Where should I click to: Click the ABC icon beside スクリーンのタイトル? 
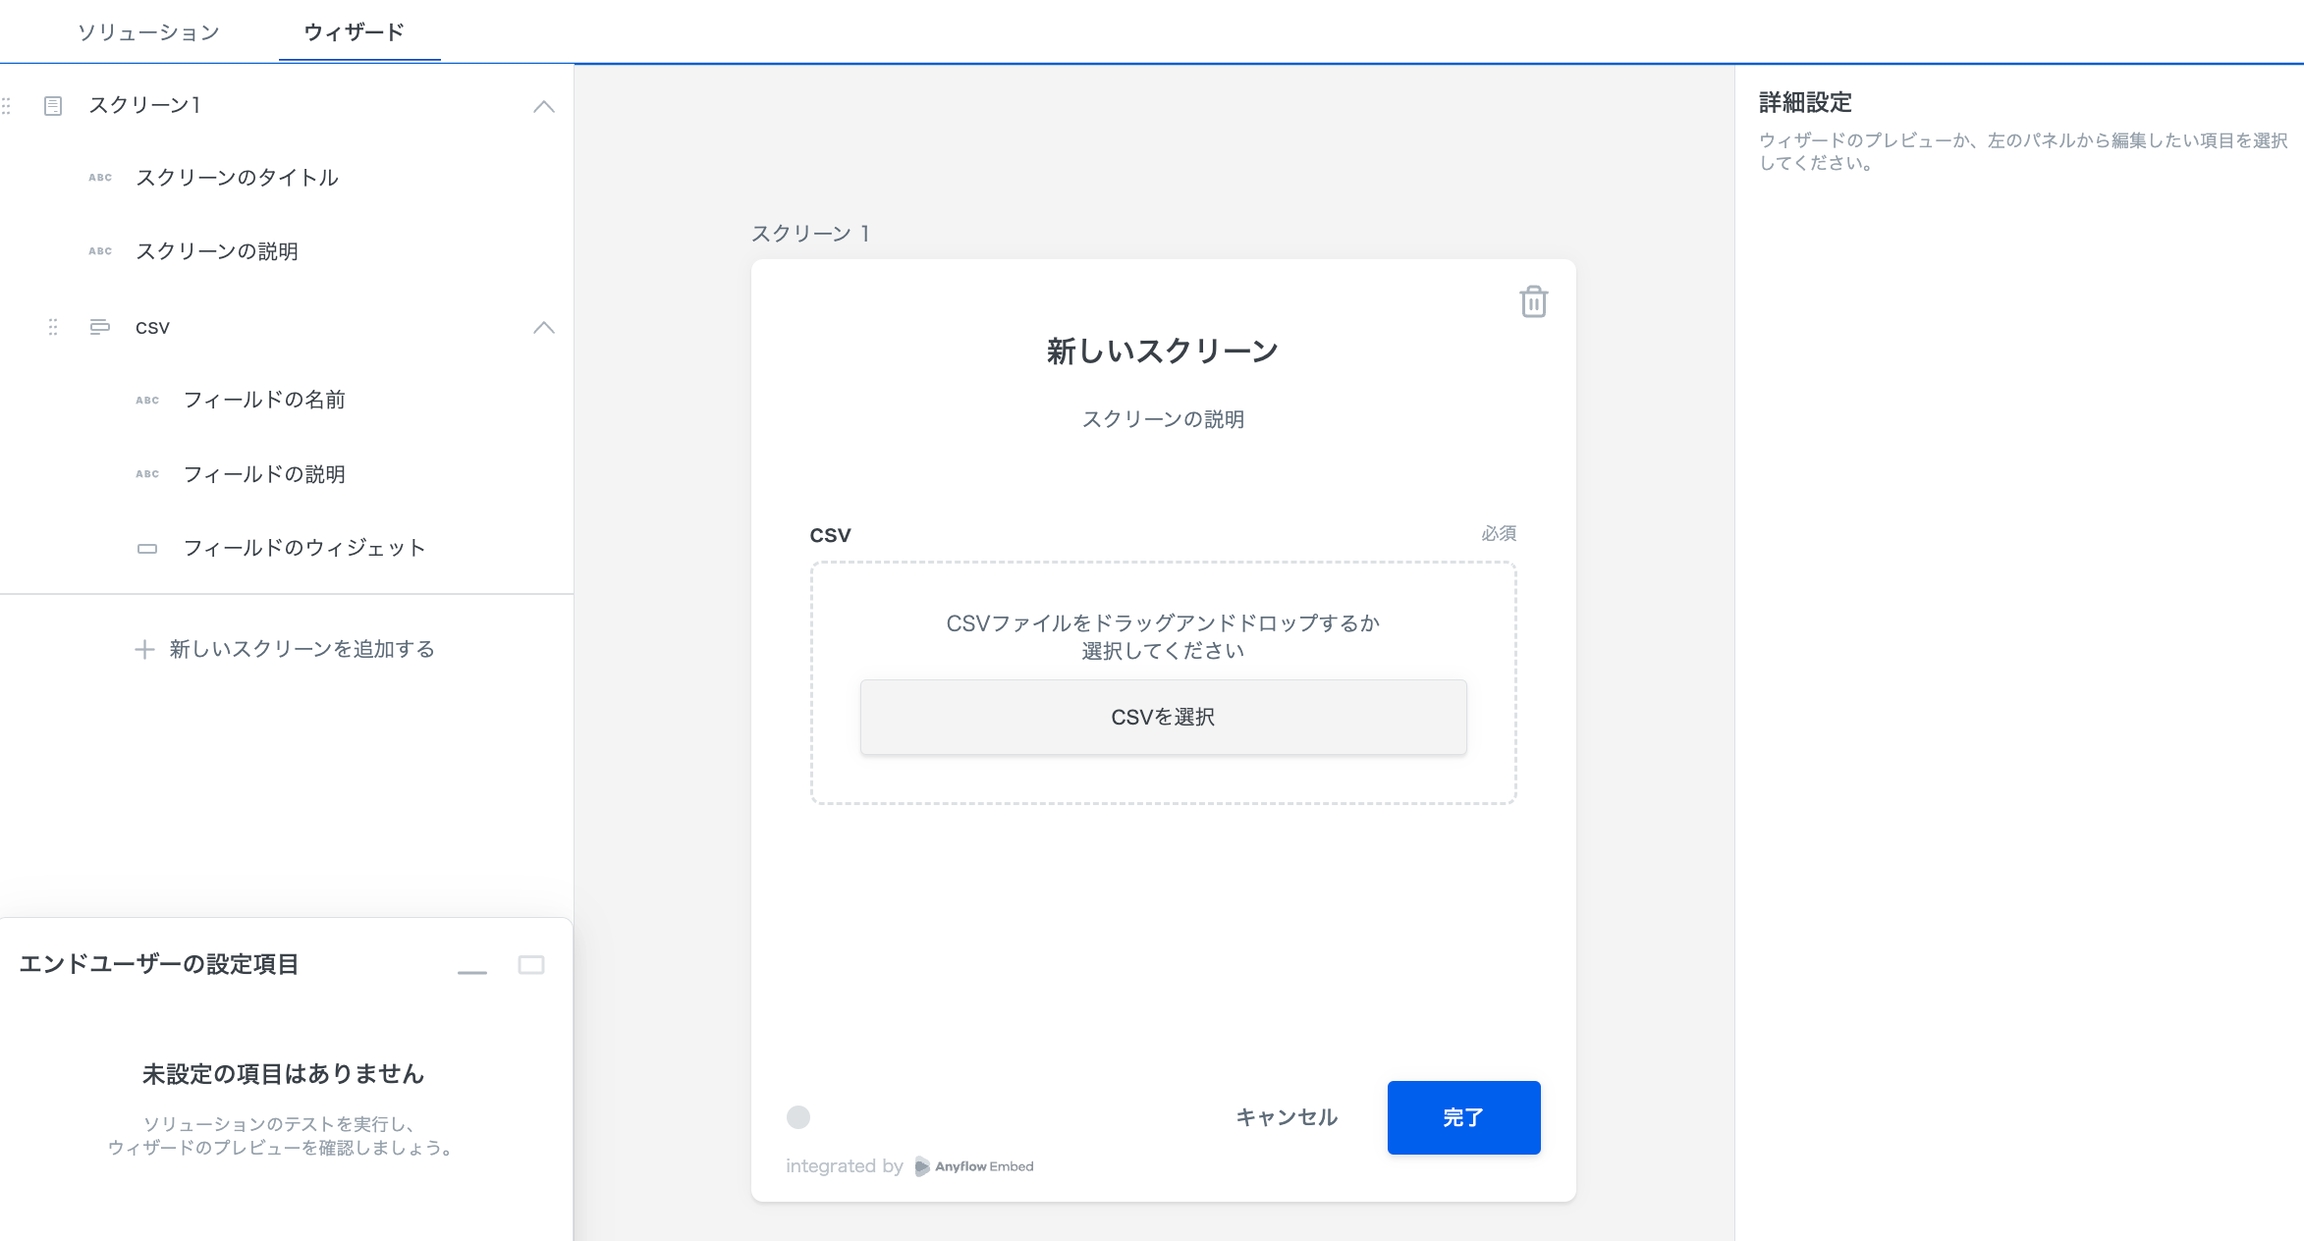tap(100, 178)
